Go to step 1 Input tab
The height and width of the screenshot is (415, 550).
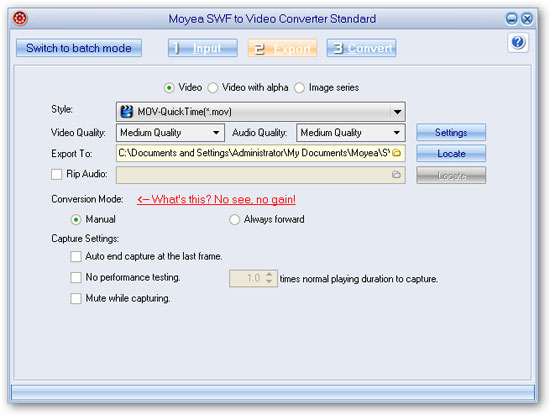[x=203, y=48]
